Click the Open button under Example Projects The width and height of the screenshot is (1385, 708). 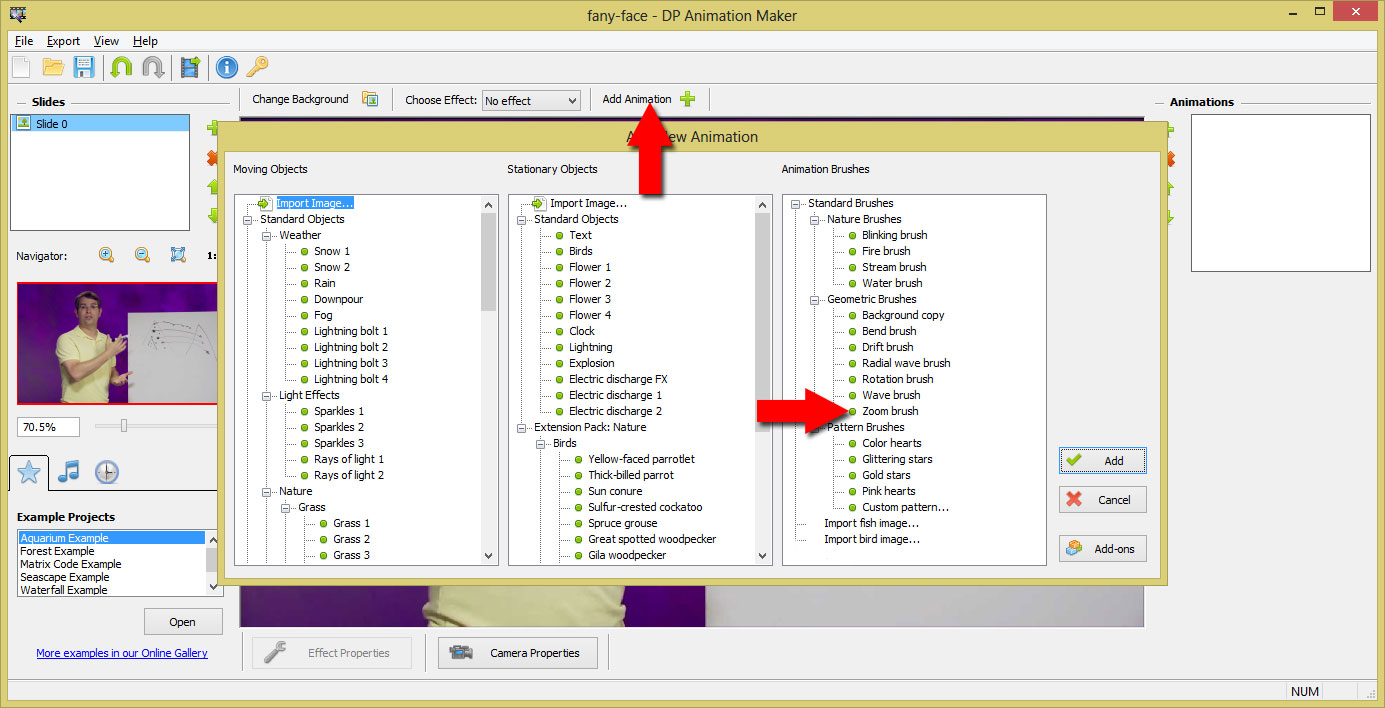(x=182, y=621)
